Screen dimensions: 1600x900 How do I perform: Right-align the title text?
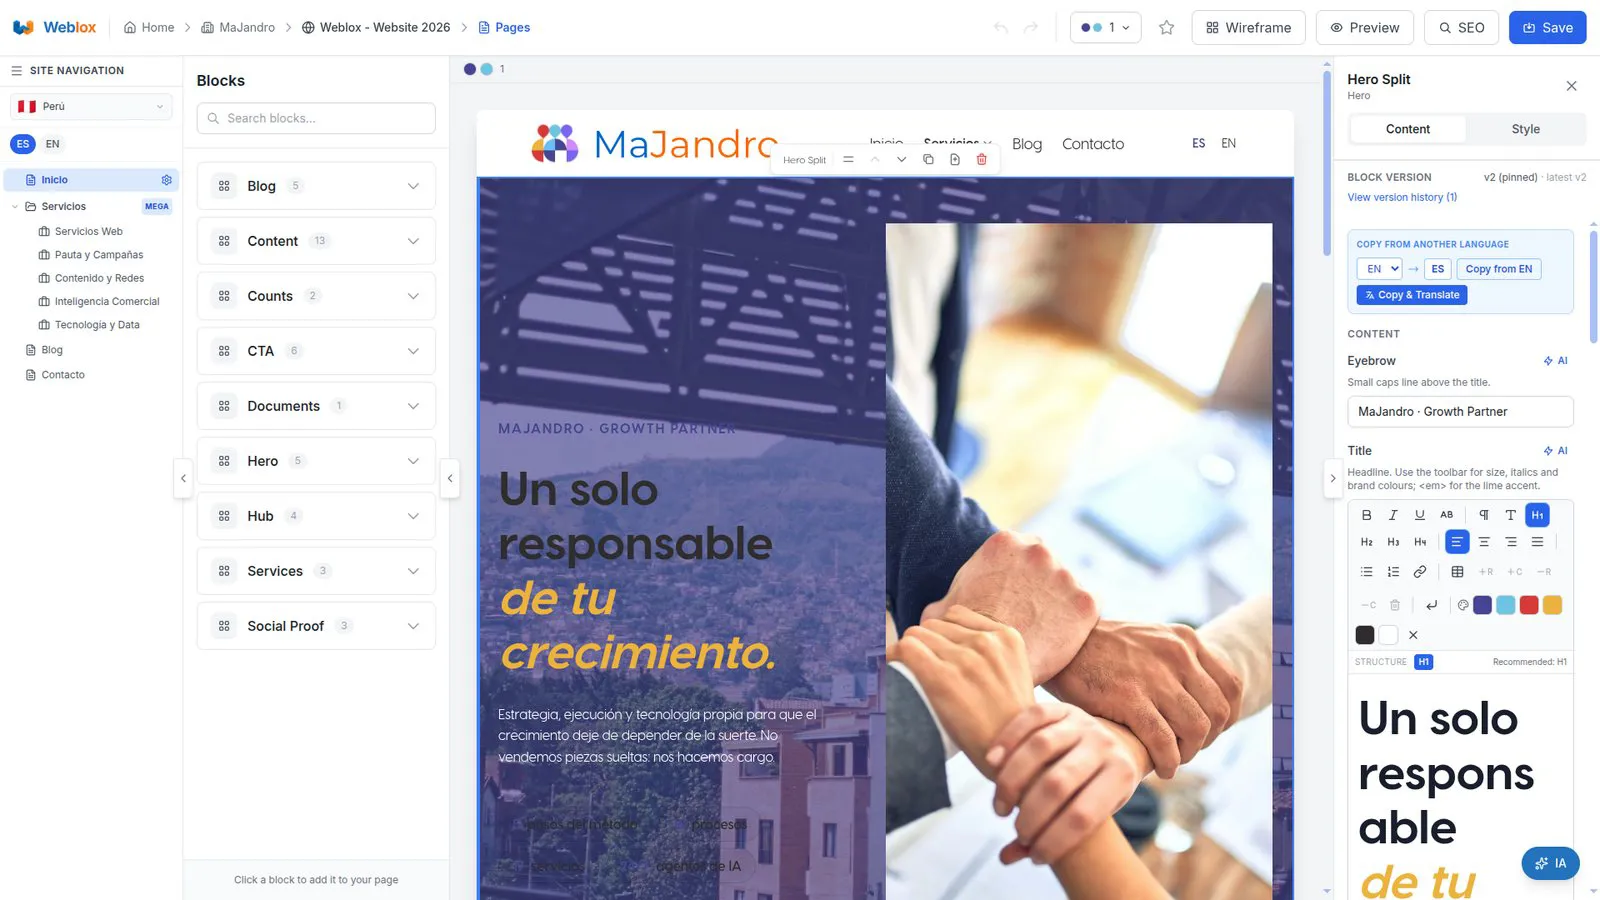point(1511,542)
